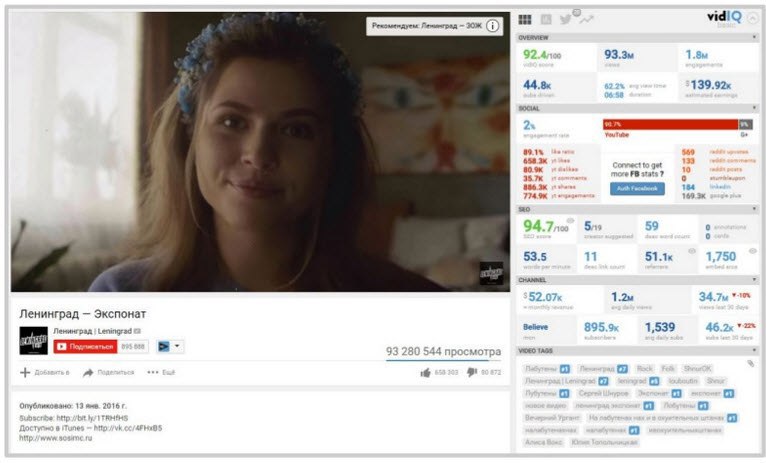Image resolution: width=766 pixels, height=463 pixels.
Task: Click the channel watermark logo in the video
Action: (491, 273)
